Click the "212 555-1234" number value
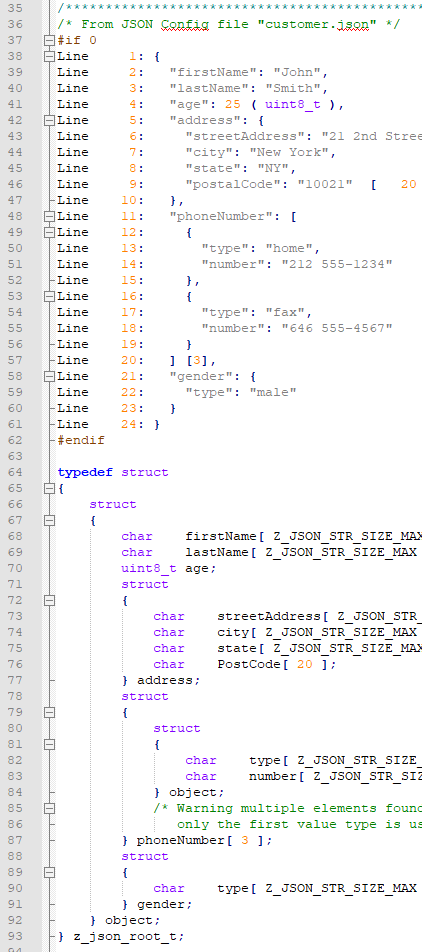 coord(336,264)
